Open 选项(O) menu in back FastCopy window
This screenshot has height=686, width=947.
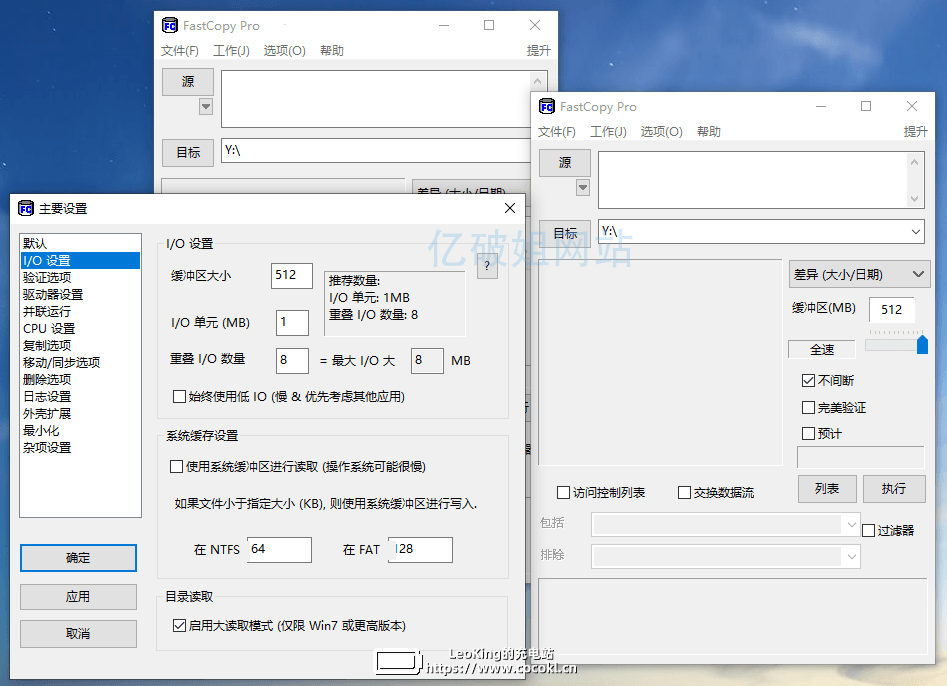(x=284, y=51)
